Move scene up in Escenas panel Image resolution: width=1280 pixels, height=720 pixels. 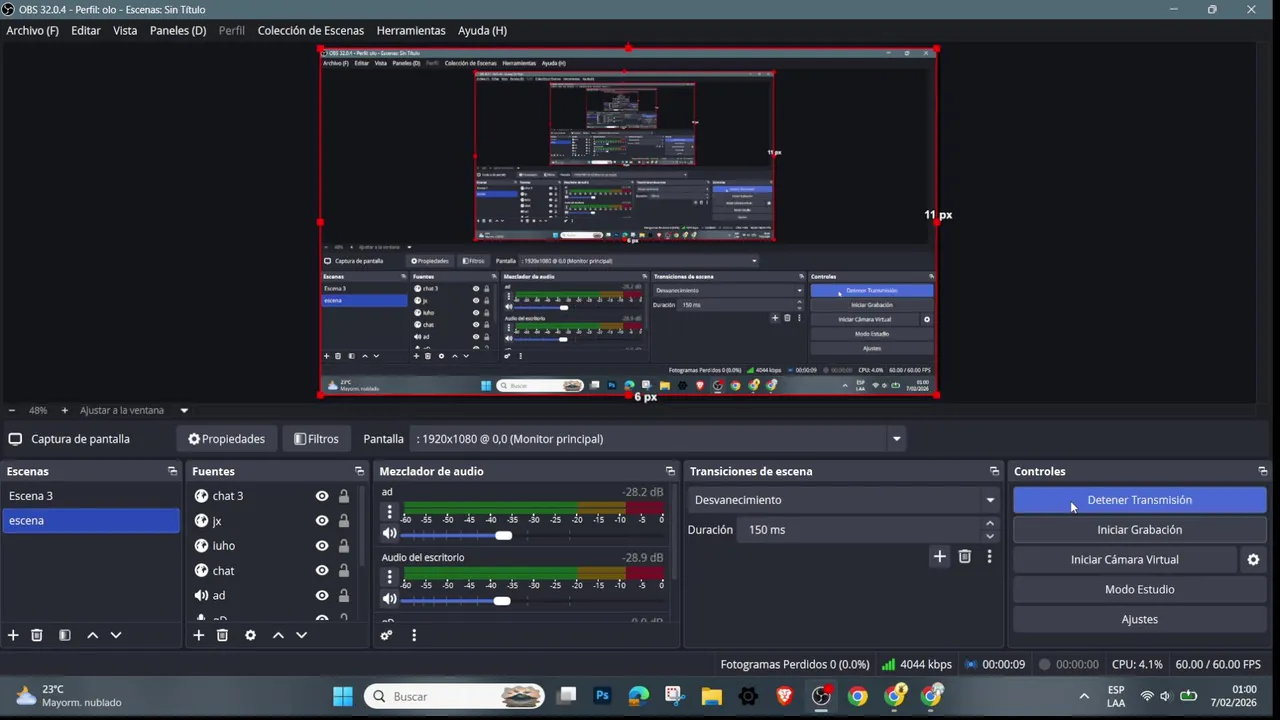pos(93,635)
